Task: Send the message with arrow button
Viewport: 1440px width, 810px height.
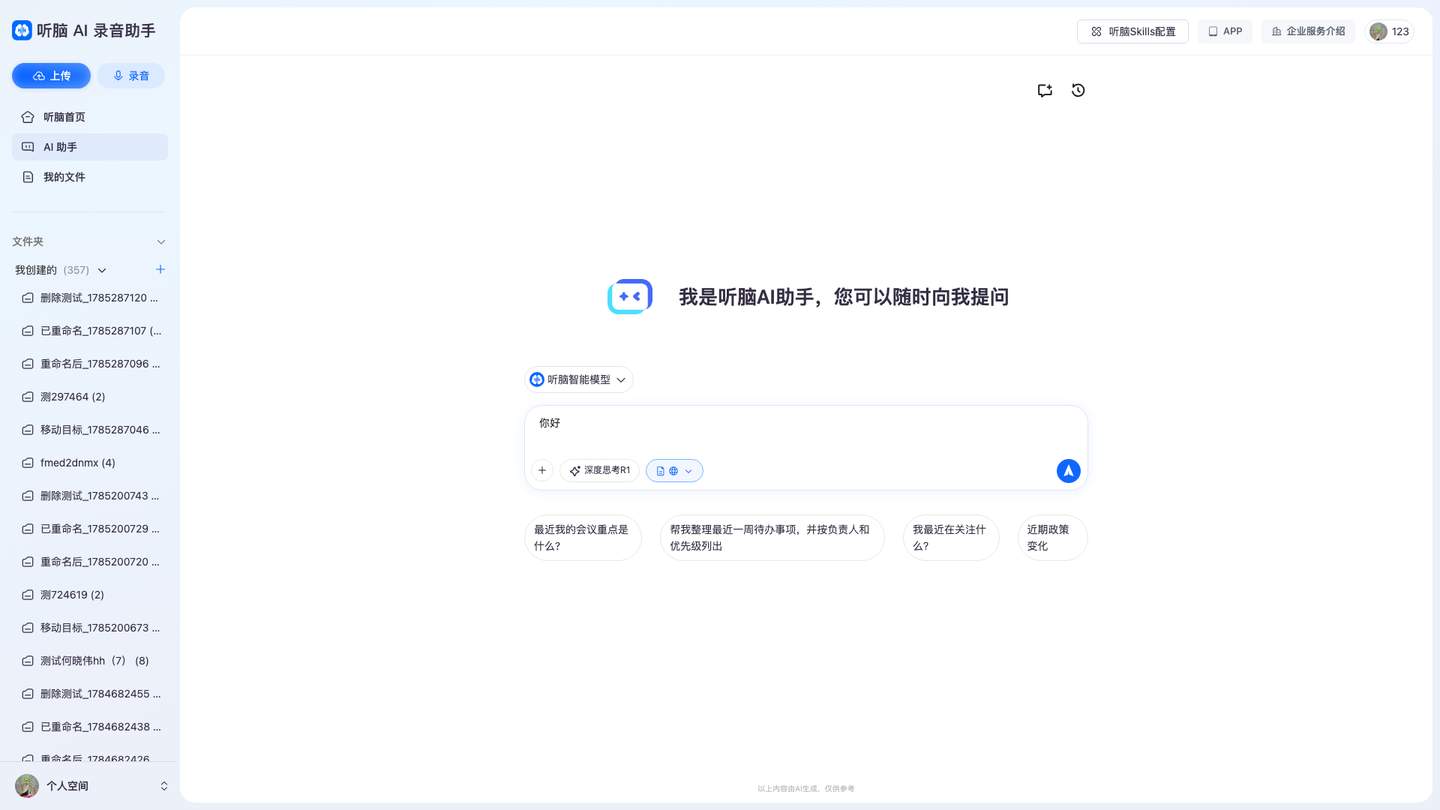Action: [1068, 470]
